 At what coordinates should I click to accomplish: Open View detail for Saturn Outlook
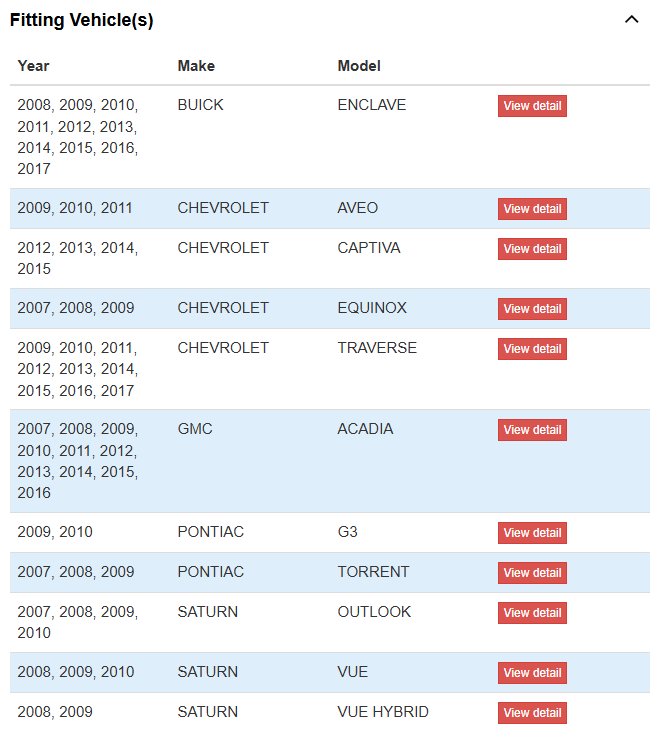point(532,613)
